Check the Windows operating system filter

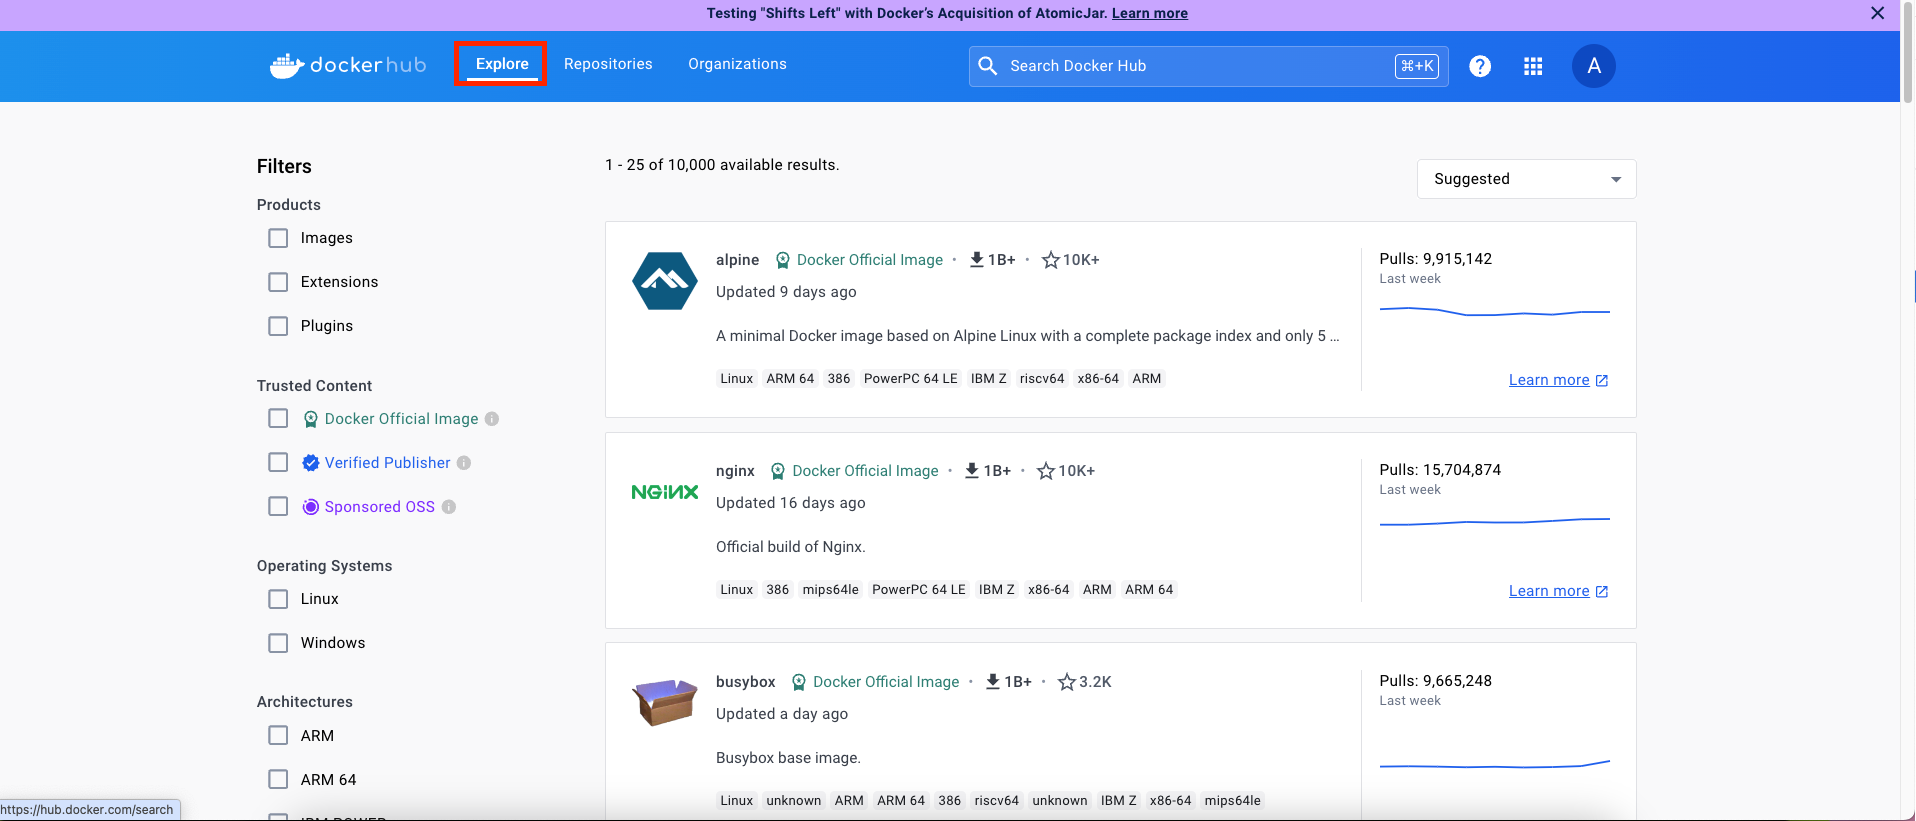[278, 643]
